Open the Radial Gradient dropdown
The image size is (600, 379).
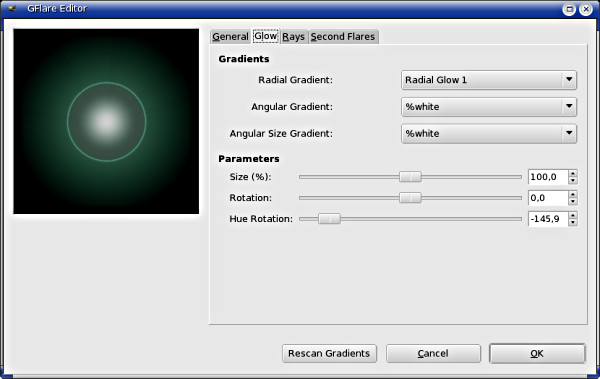pyautogui.click(x=489, y=80)
